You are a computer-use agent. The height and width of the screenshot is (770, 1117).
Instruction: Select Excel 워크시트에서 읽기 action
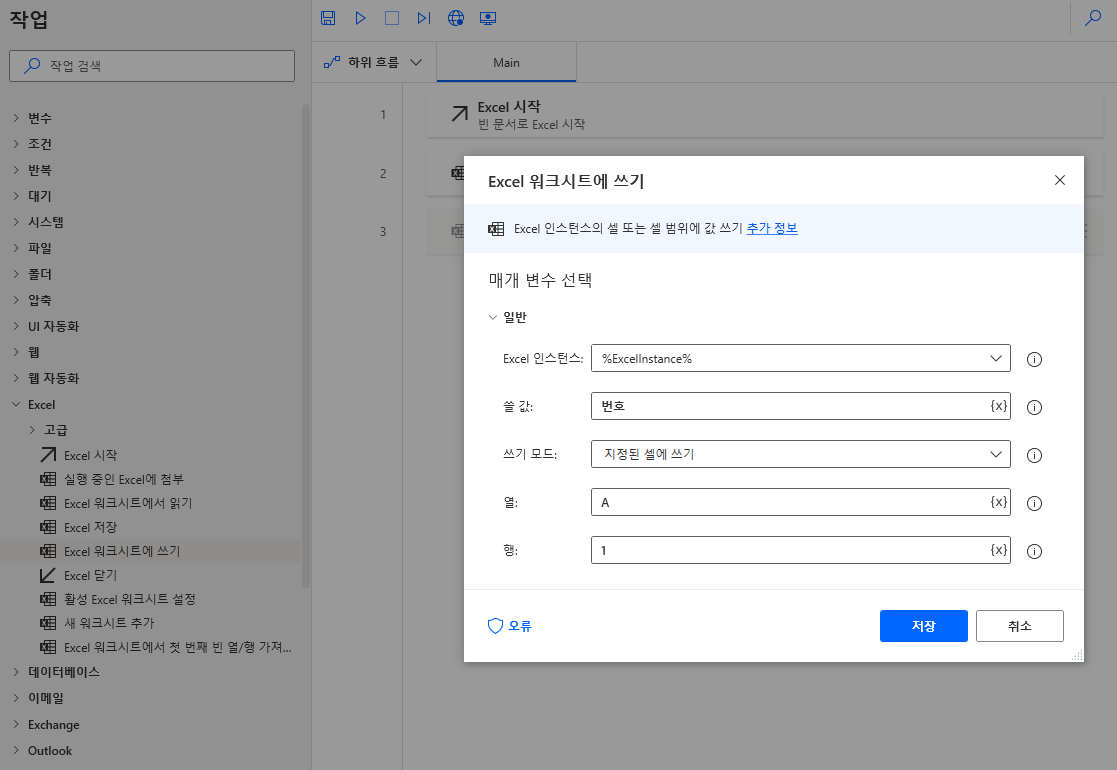click(116, 504)
